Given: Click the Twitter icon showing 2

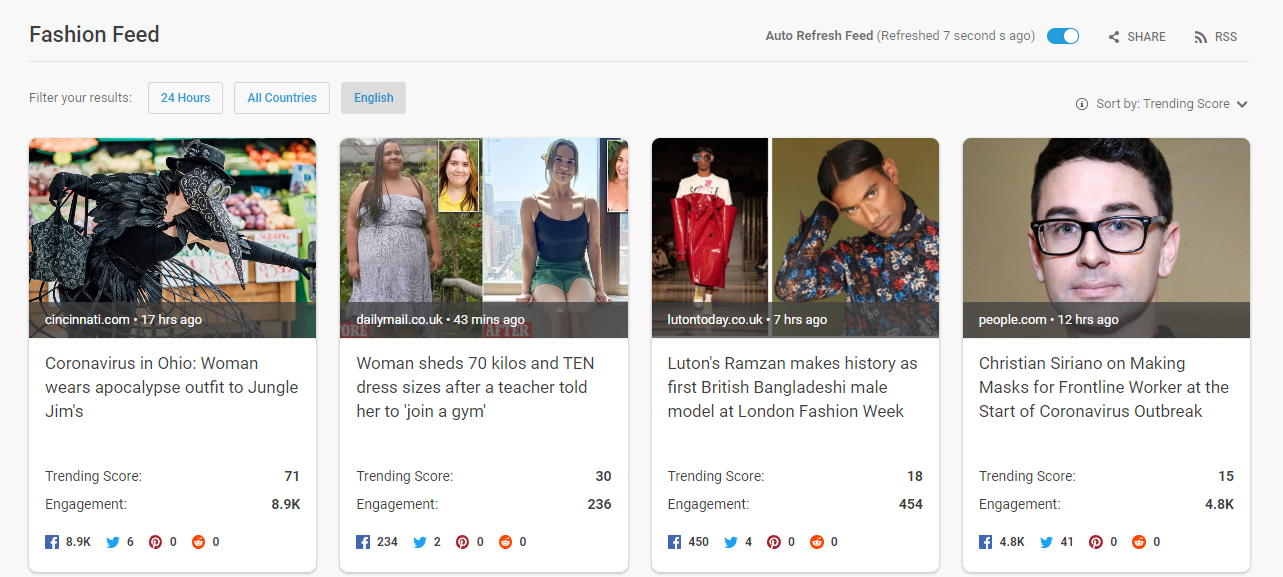Looking at the screenshot, I should (420, 542).
